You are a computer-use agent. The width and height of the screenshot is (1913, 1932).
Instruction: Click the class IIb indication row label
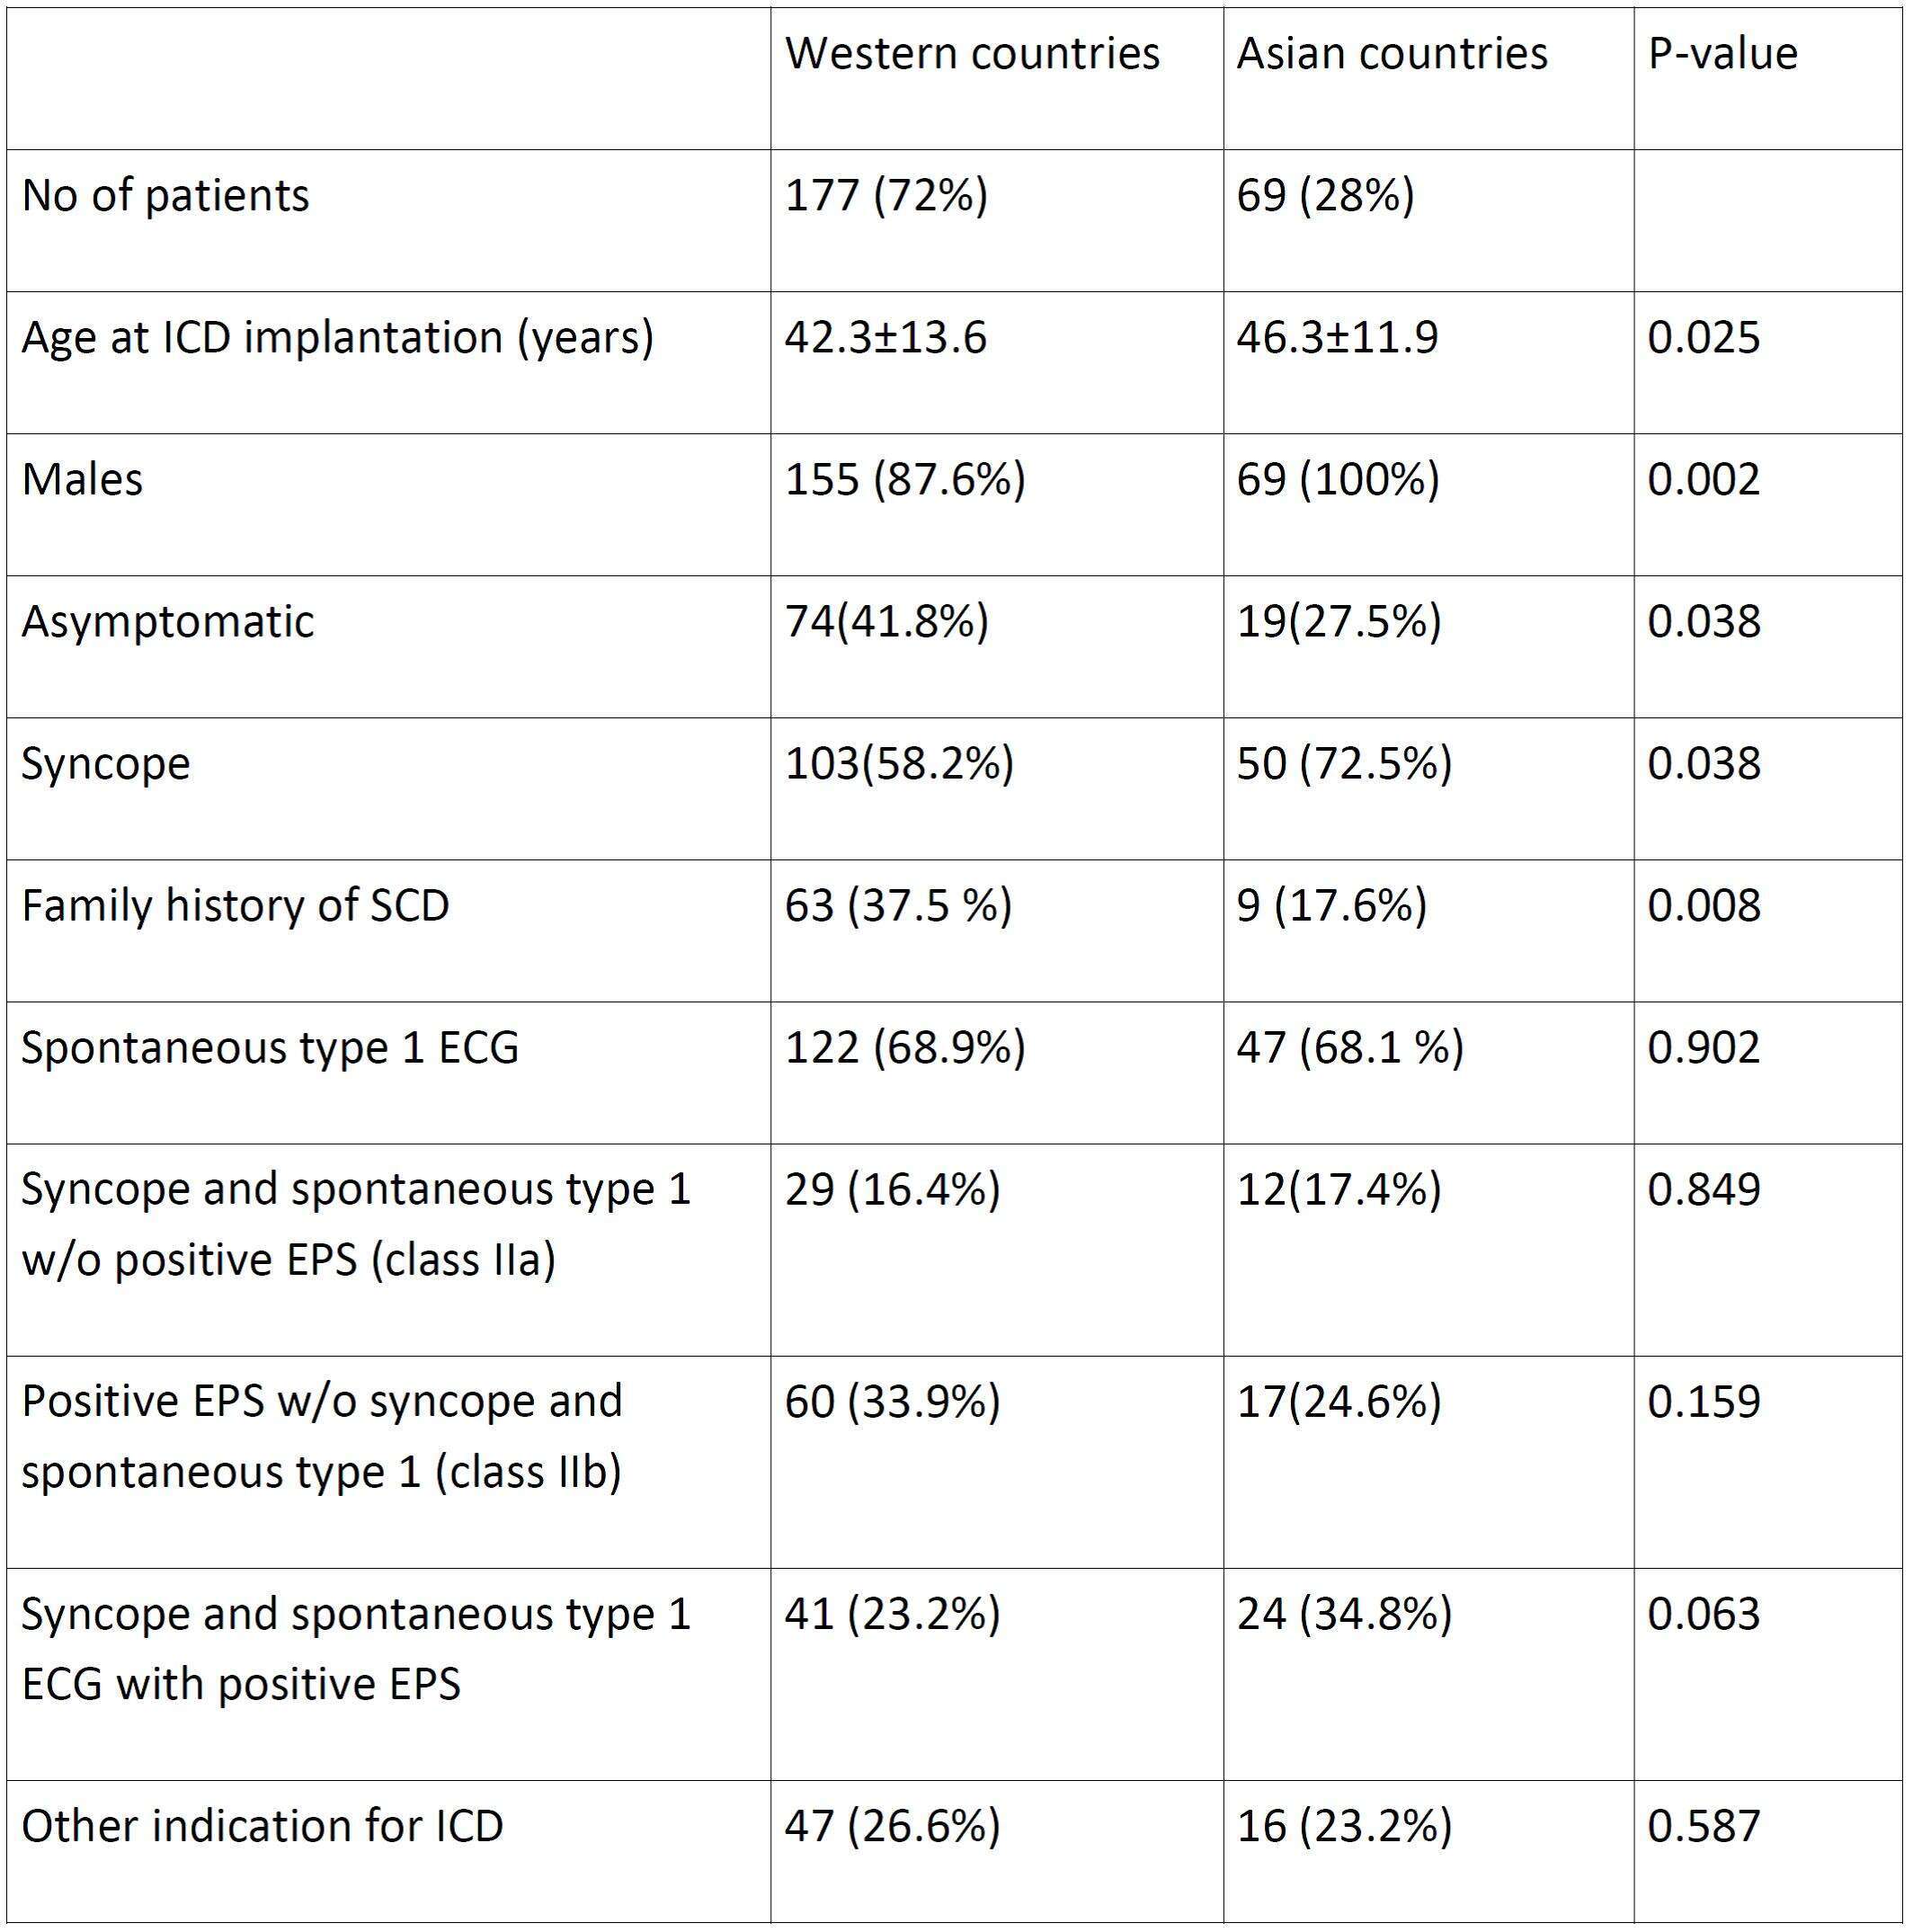322,1437
